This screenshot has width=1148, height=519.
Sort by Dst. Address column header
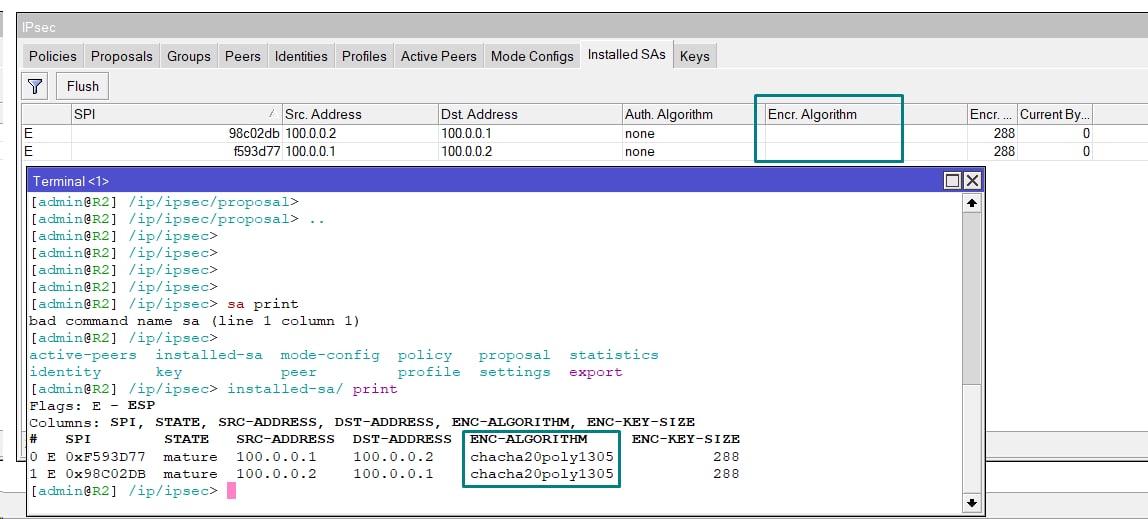pos(529,114)
